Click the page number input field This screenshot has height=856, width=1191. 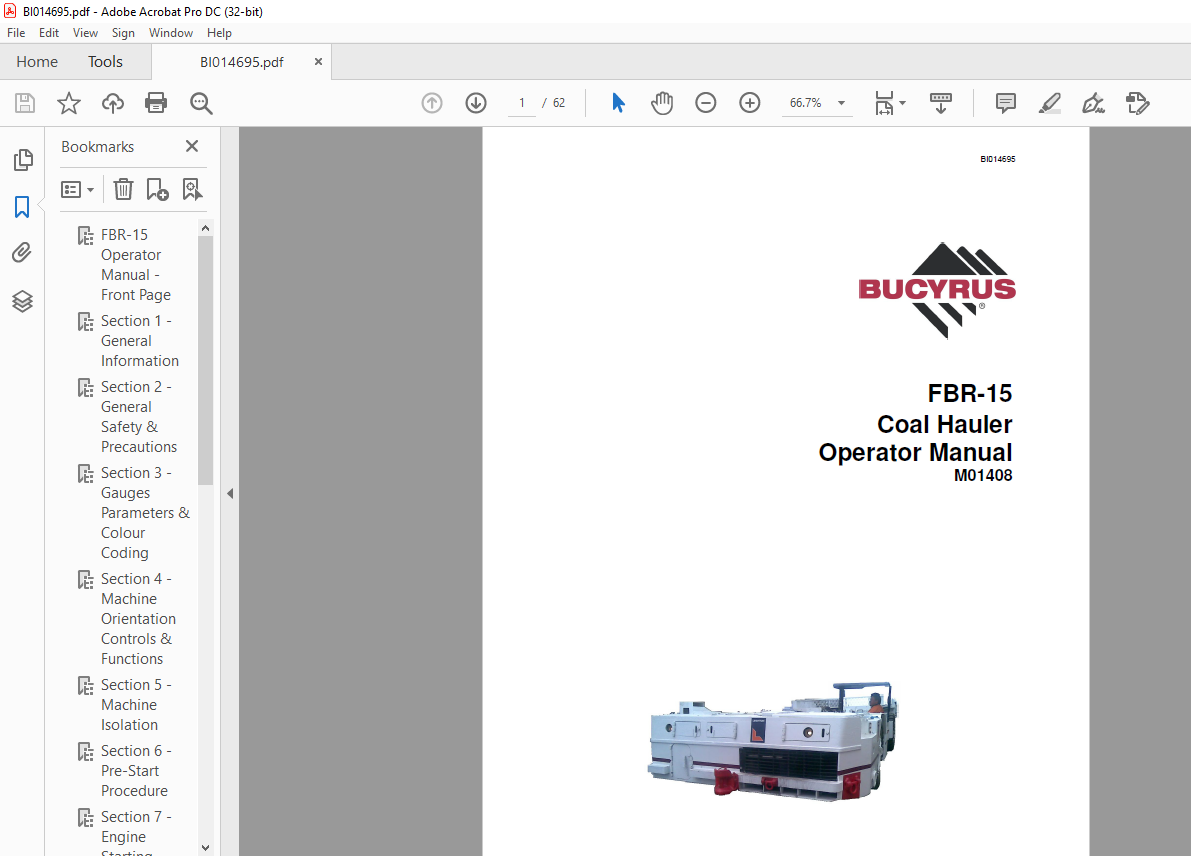(522, 103)
